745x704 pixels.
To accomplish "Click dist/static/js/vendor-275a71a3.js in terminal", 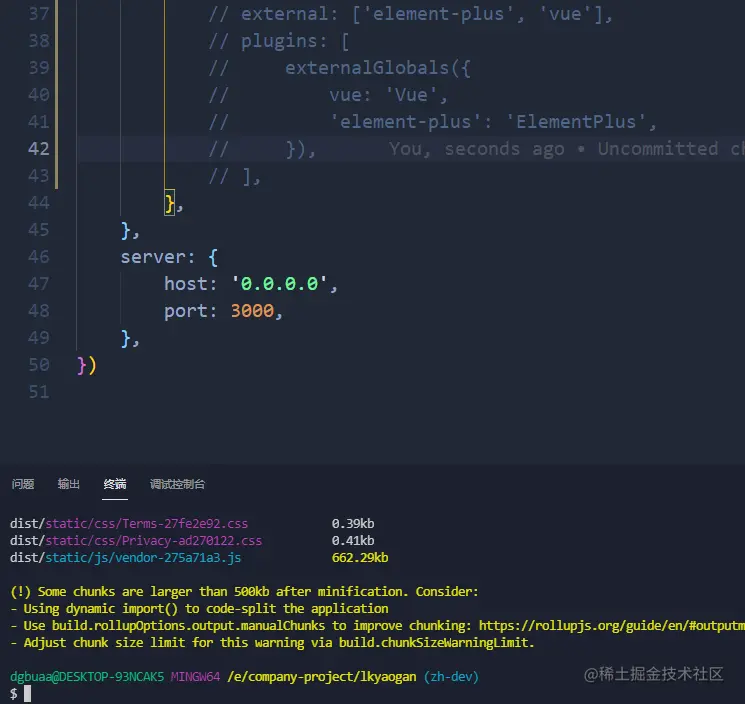I will click(125, 557).
